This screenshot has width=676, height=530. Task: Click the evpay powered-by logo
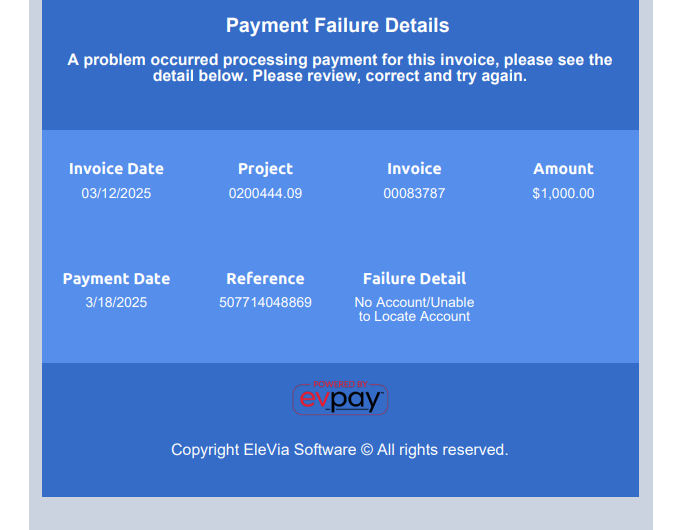click(x=340, y=398)
